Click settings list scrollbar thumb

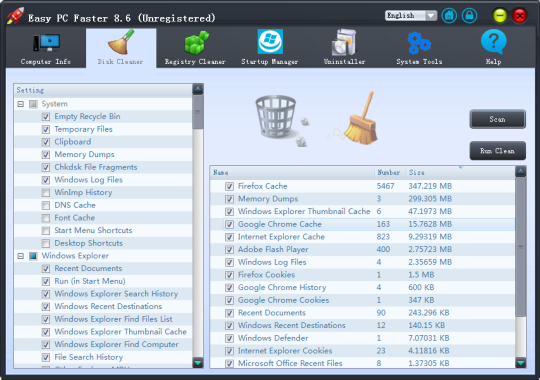198,112
